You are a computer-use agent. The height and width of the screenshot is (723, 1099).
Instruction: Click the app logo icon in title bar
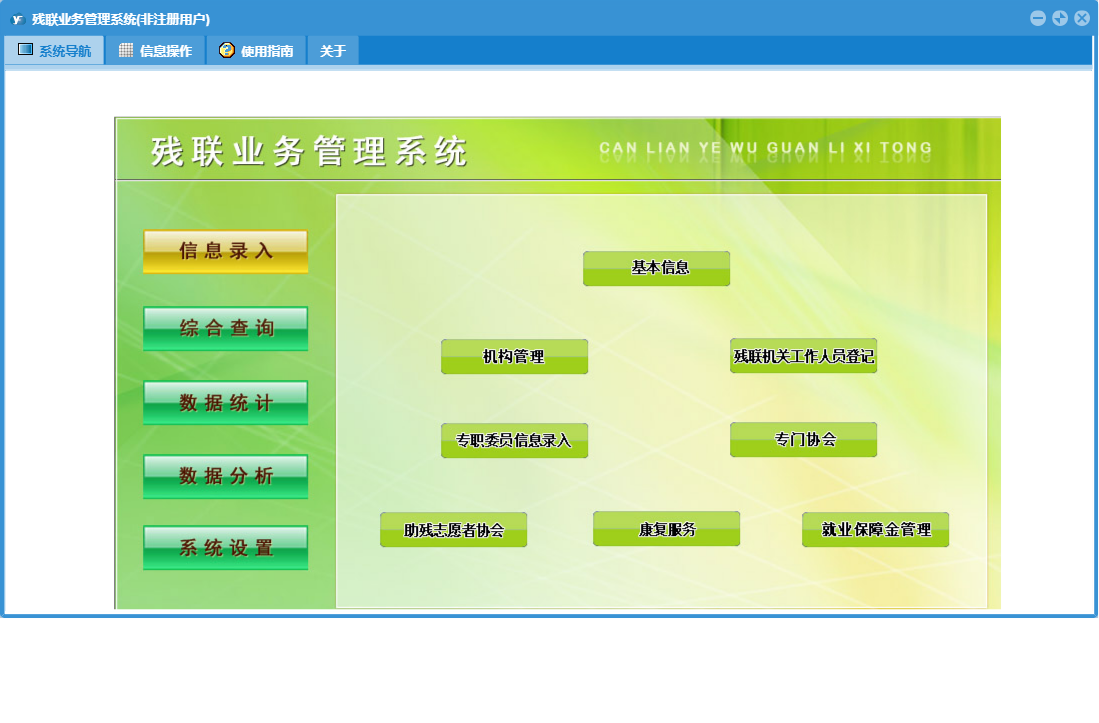point(18,19)
